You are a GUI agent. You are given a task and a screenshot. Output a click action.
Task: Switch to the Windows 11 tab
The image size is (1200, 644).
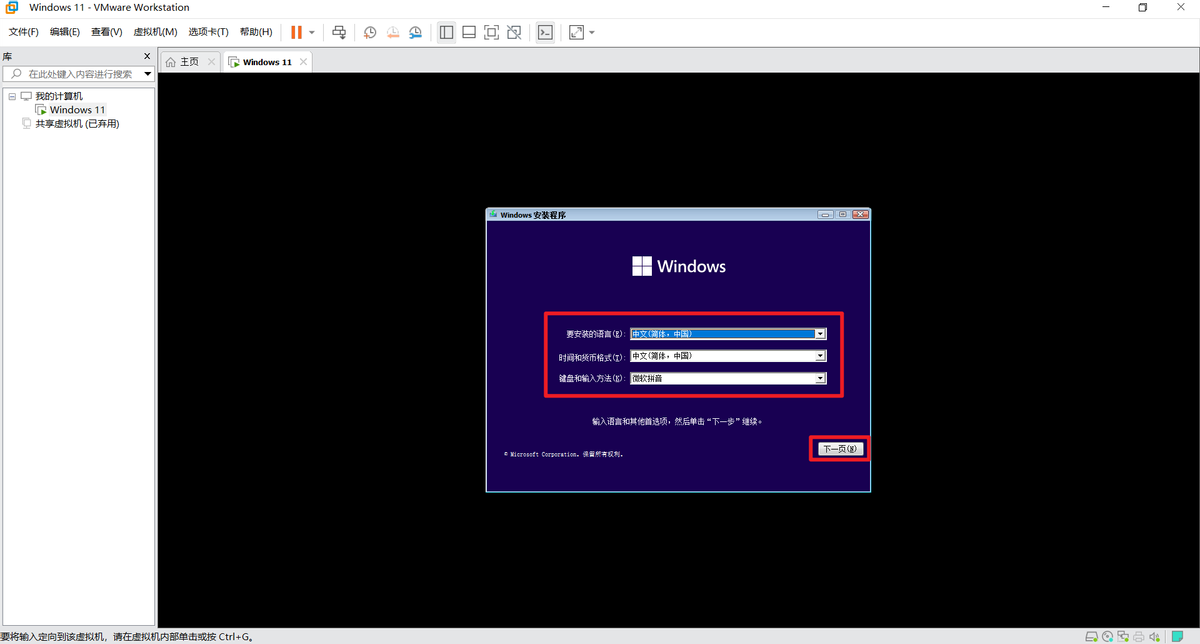coord(267,62)
